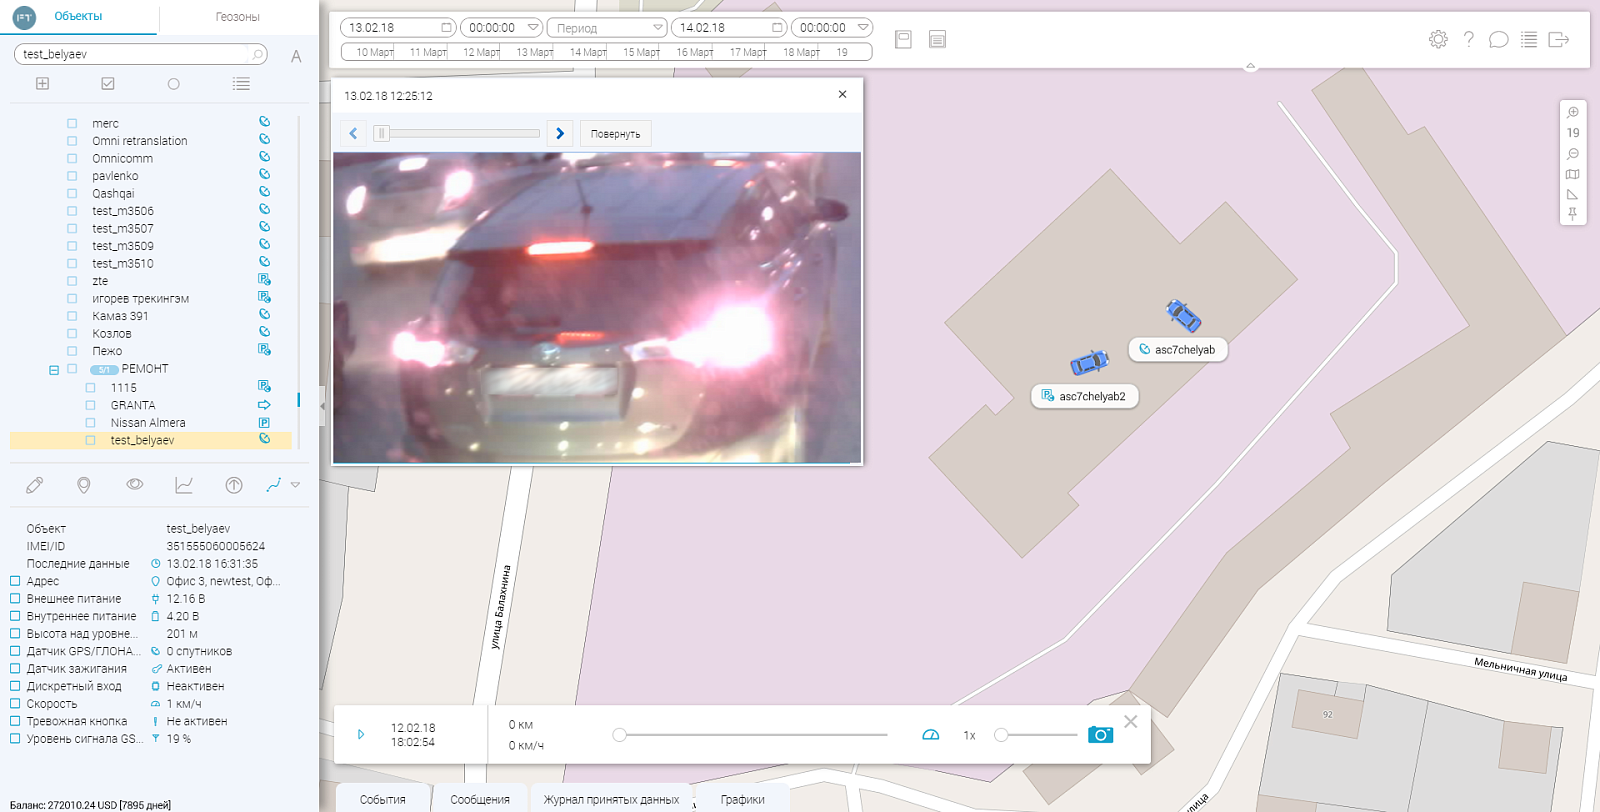Open the chart graph icon below the object list
The image size is (1600, 812).
184,485
